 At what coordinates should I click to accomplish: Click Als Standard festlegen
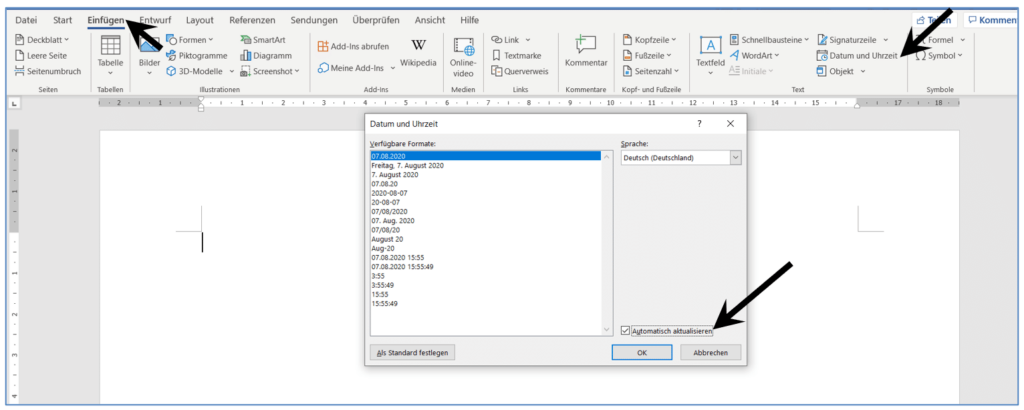coord(412,353)
